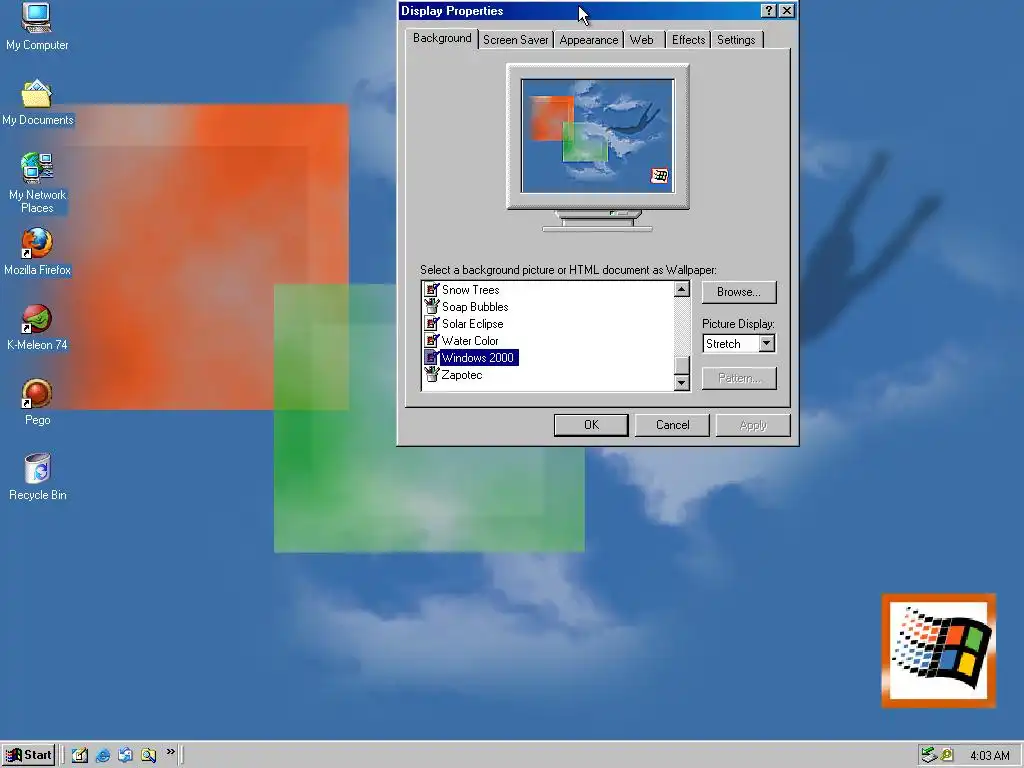Click the 4:03 AM taskbar clock
1024x768 pixels.
pyautogui.click(x=989, y=756)
